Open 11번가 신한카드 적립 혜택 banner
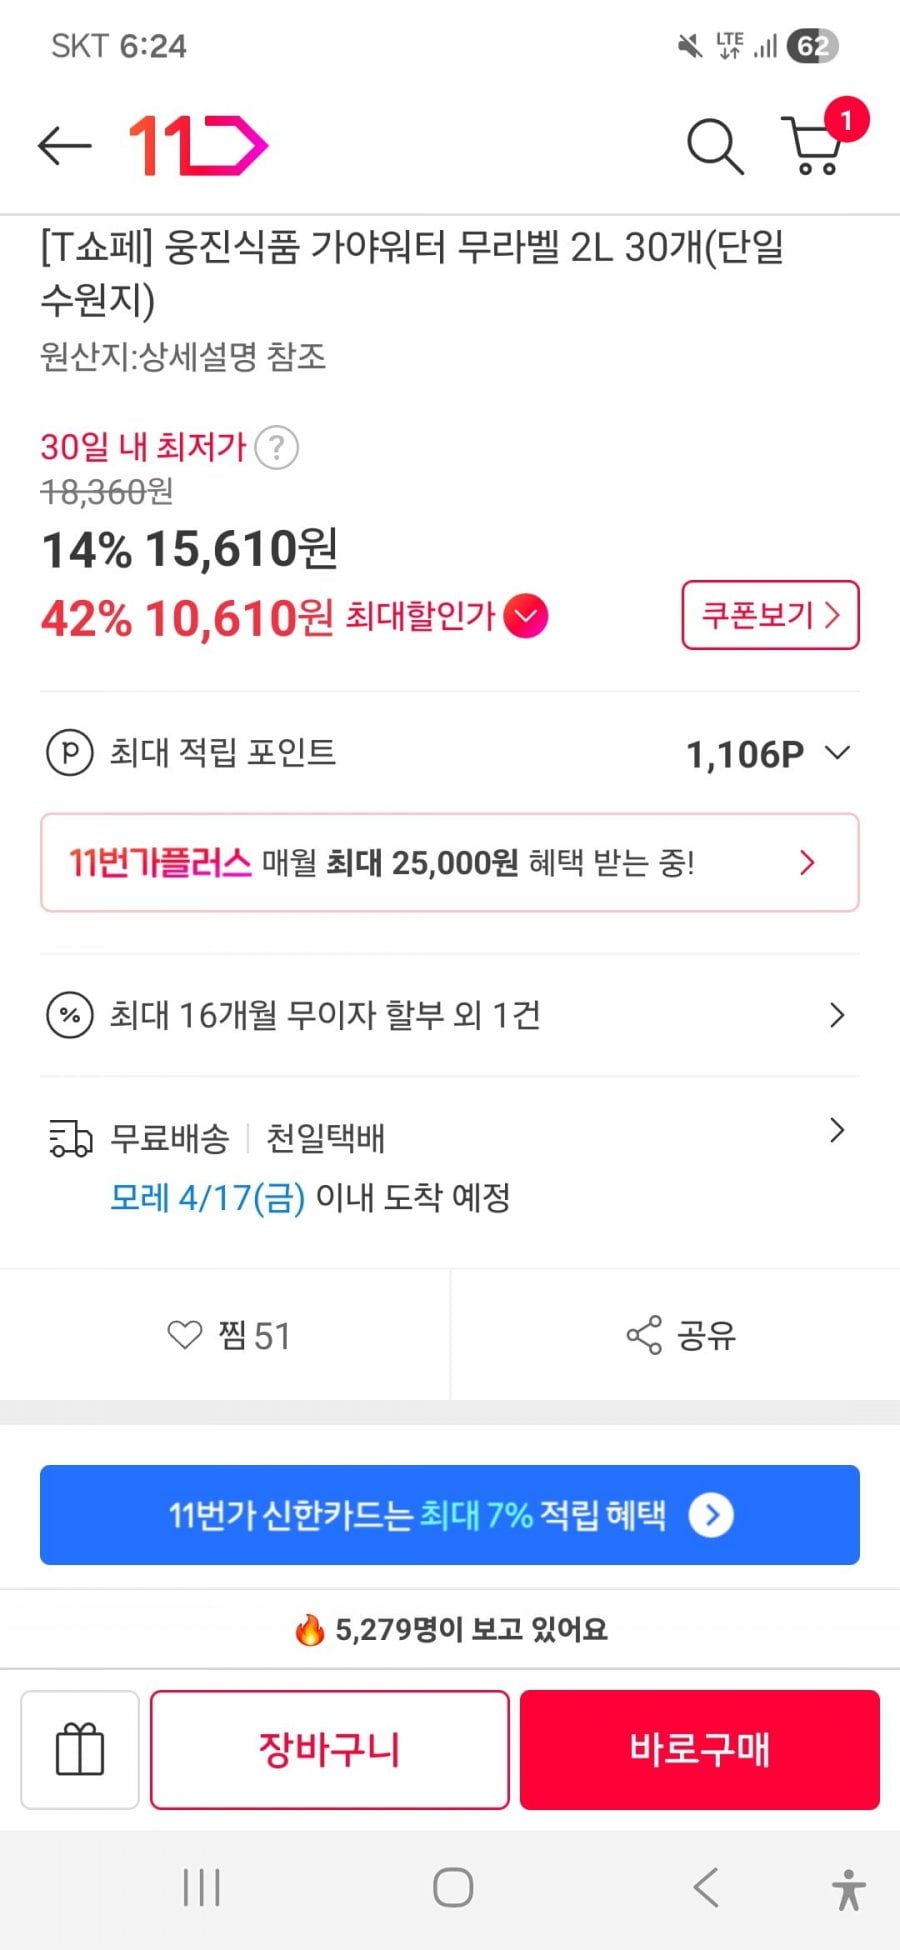900x1950 pixels. tap(449, 1515)
